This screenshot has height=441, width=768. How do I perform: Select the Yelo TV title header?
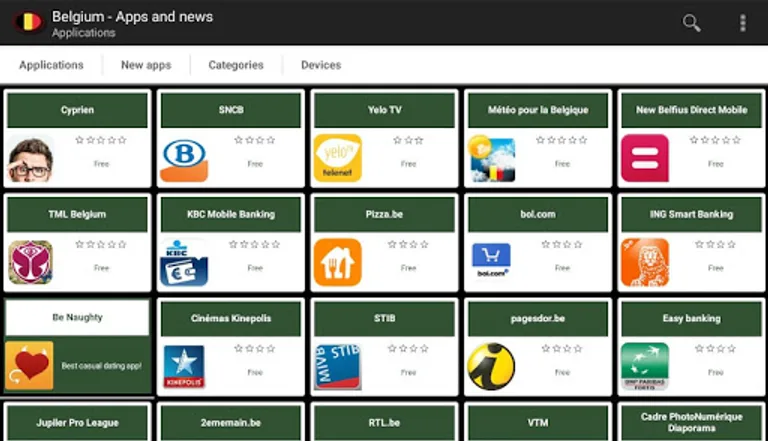(x=384, y=110)
